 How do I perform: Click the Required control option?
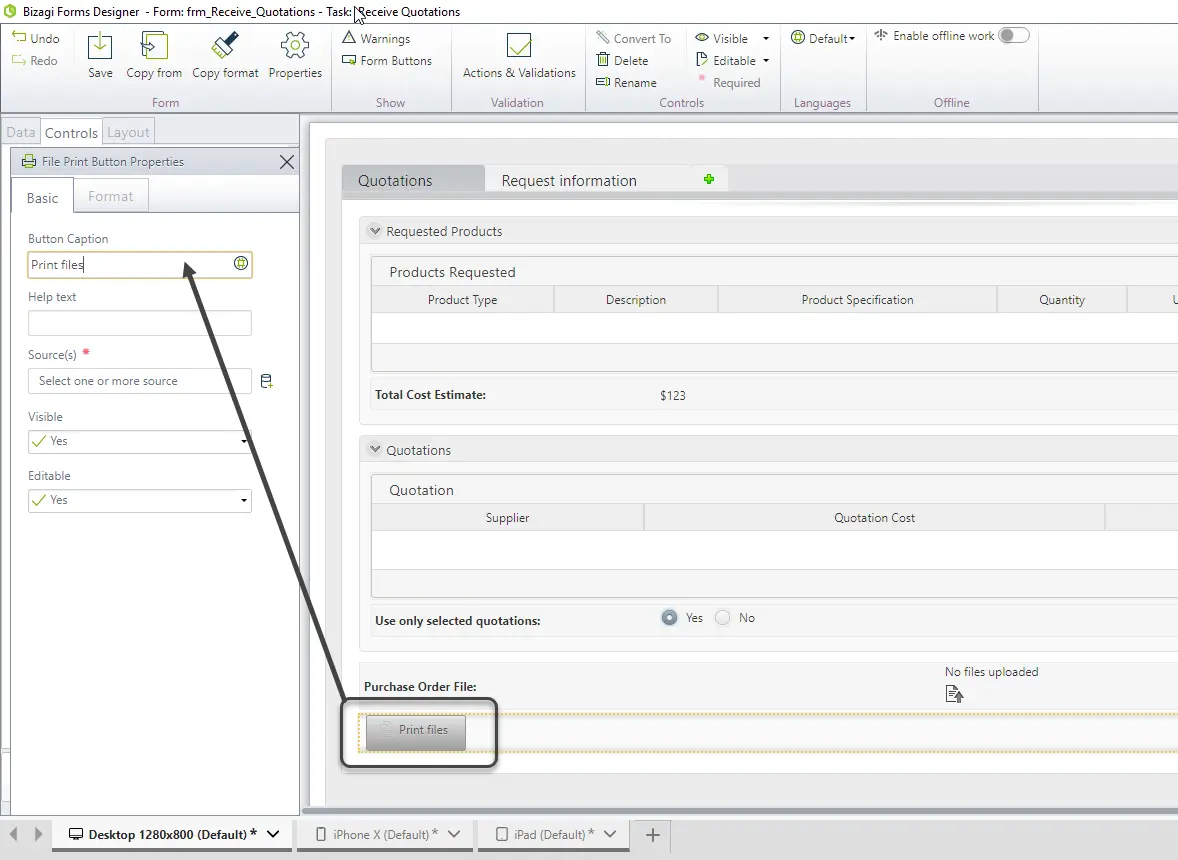(x=729, y=83)
